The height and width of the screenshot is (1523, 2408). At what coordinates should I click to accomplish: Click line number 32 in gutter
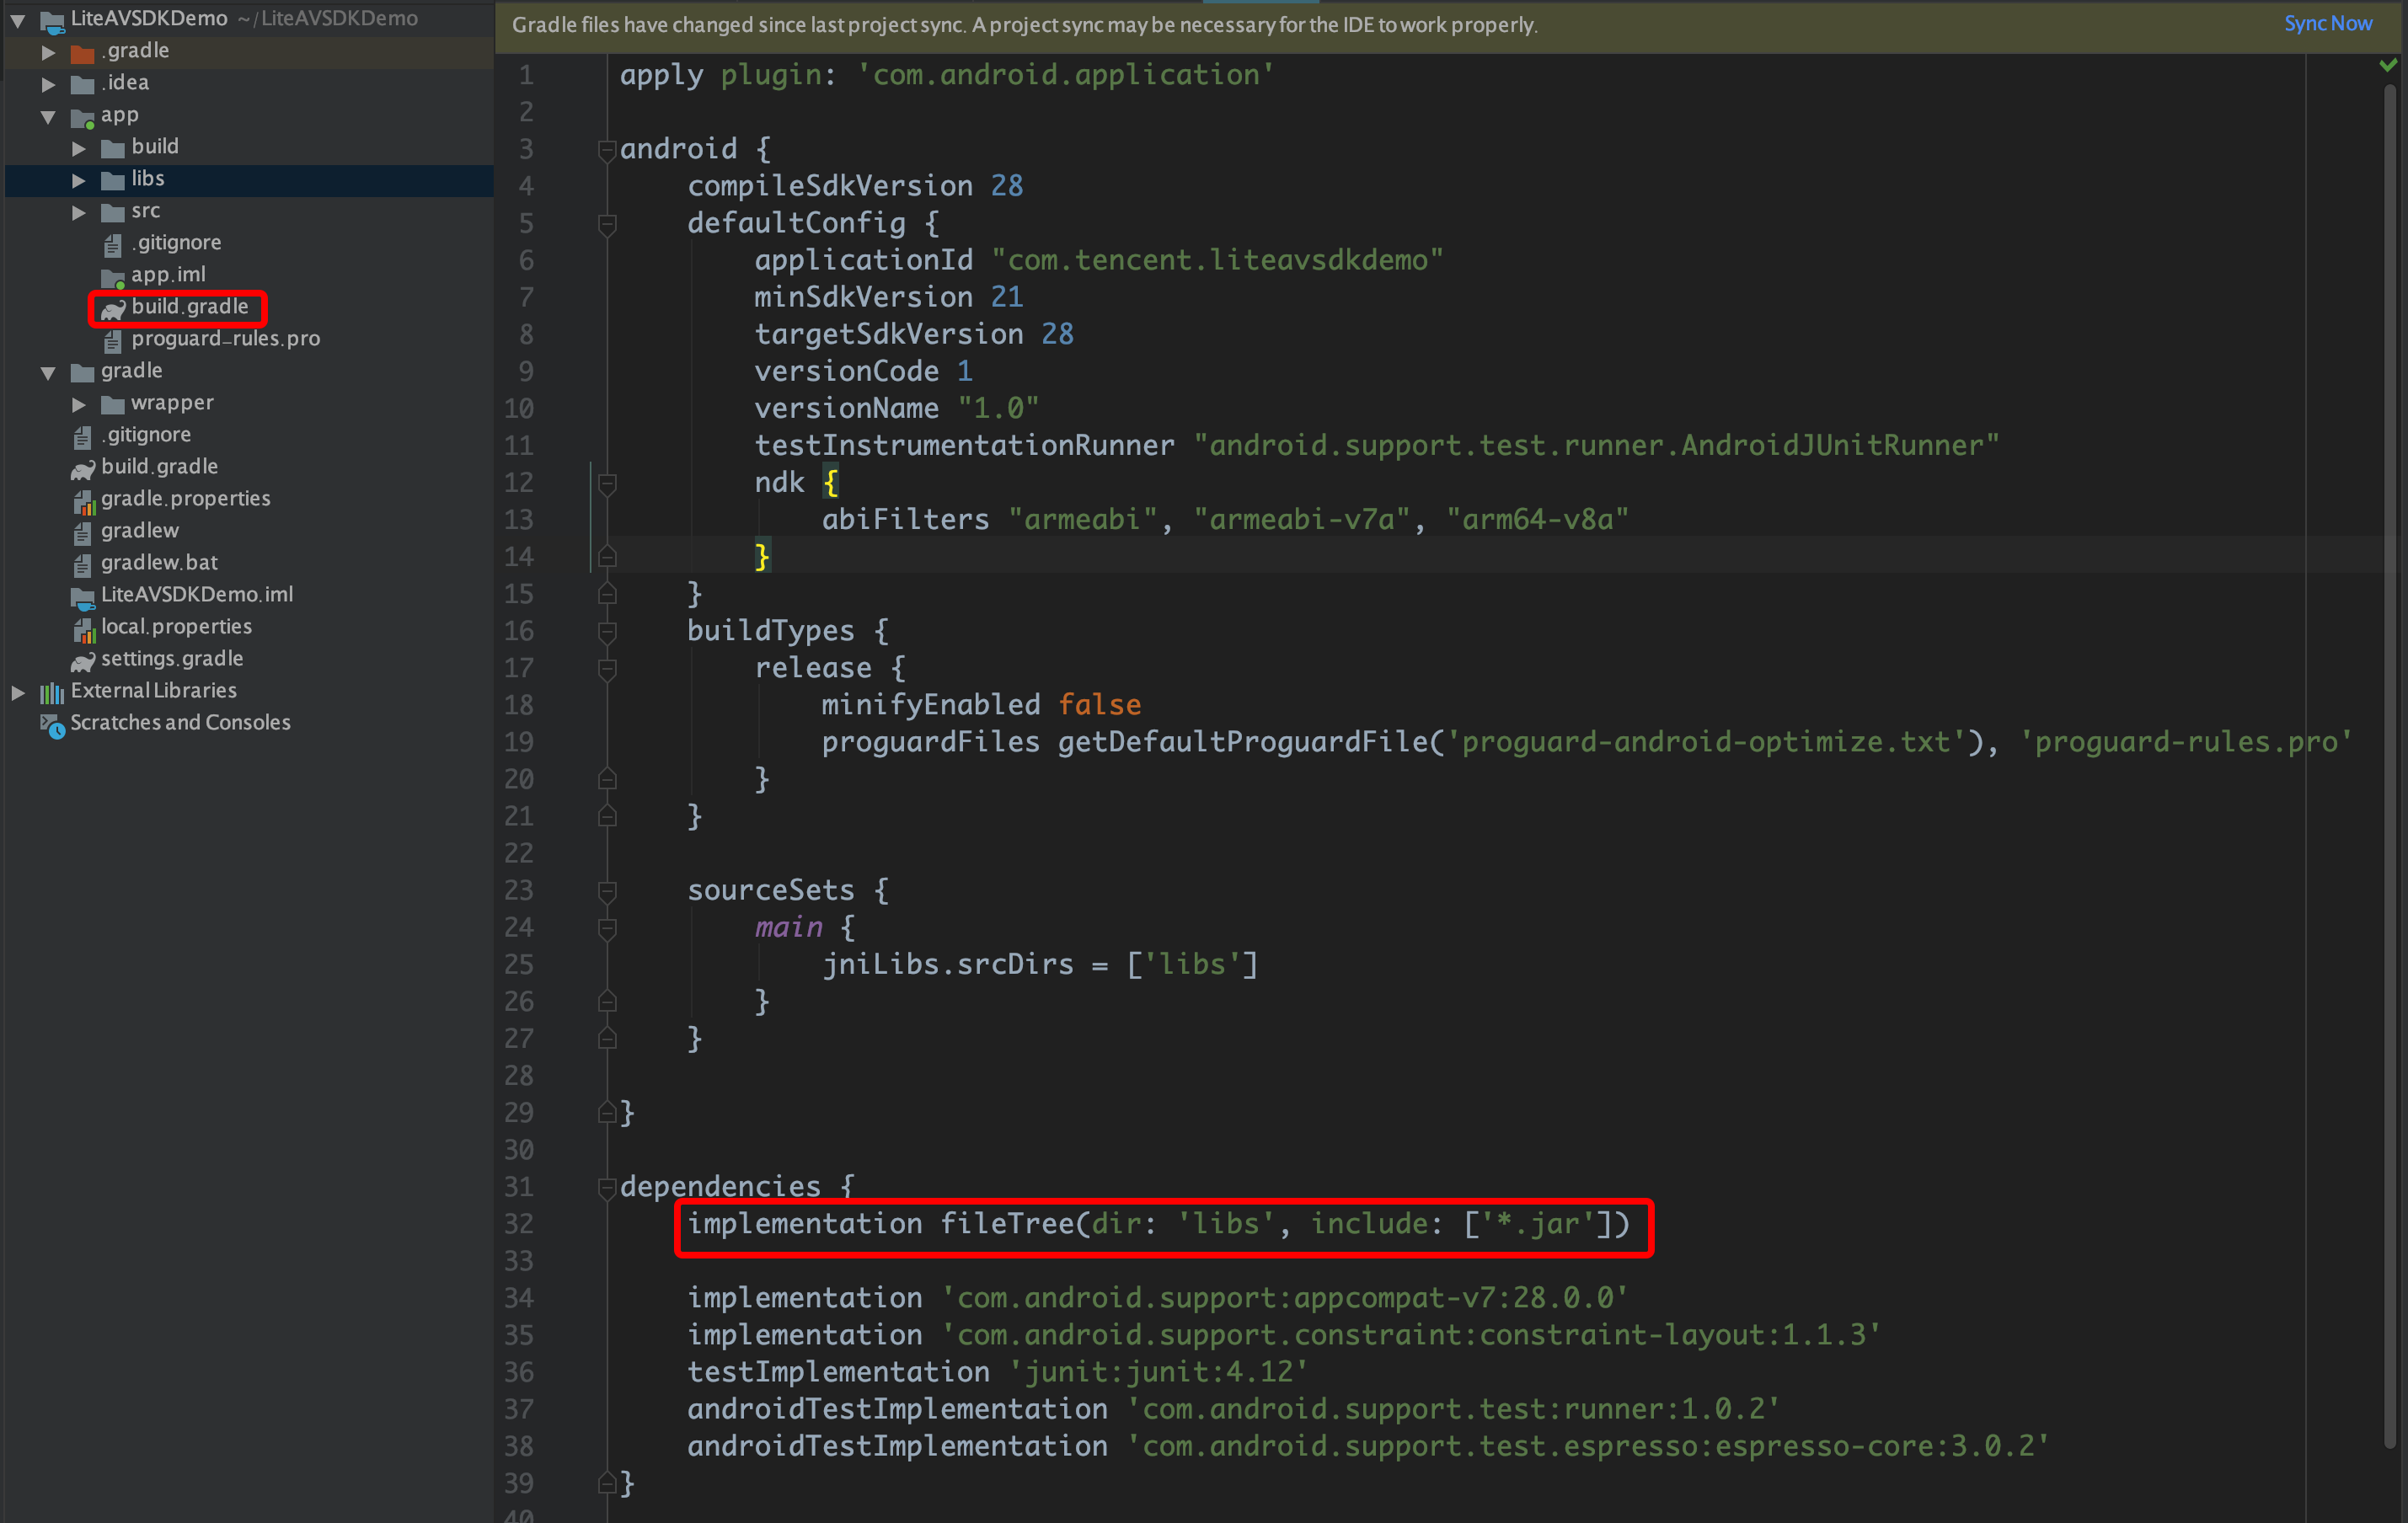(x=519, y=1224)
